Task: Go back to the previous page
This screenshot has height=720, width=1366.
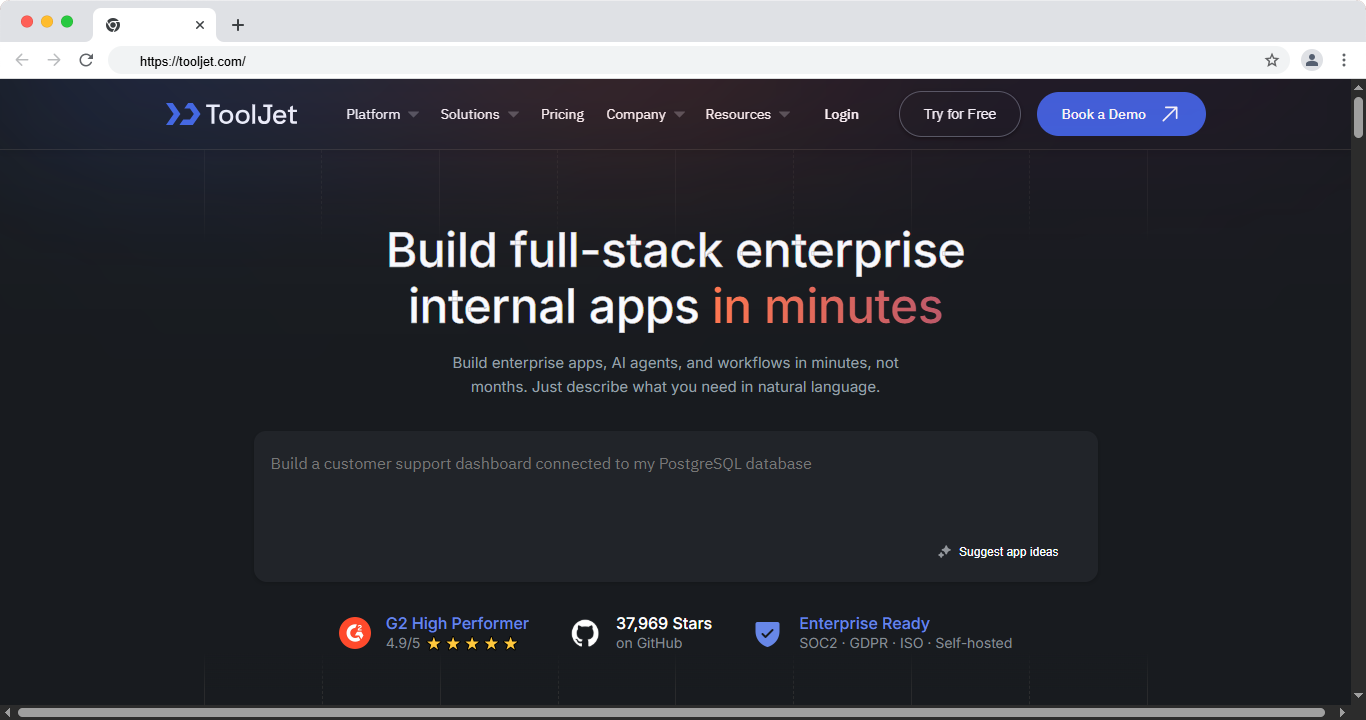Action: pos(22,60)
